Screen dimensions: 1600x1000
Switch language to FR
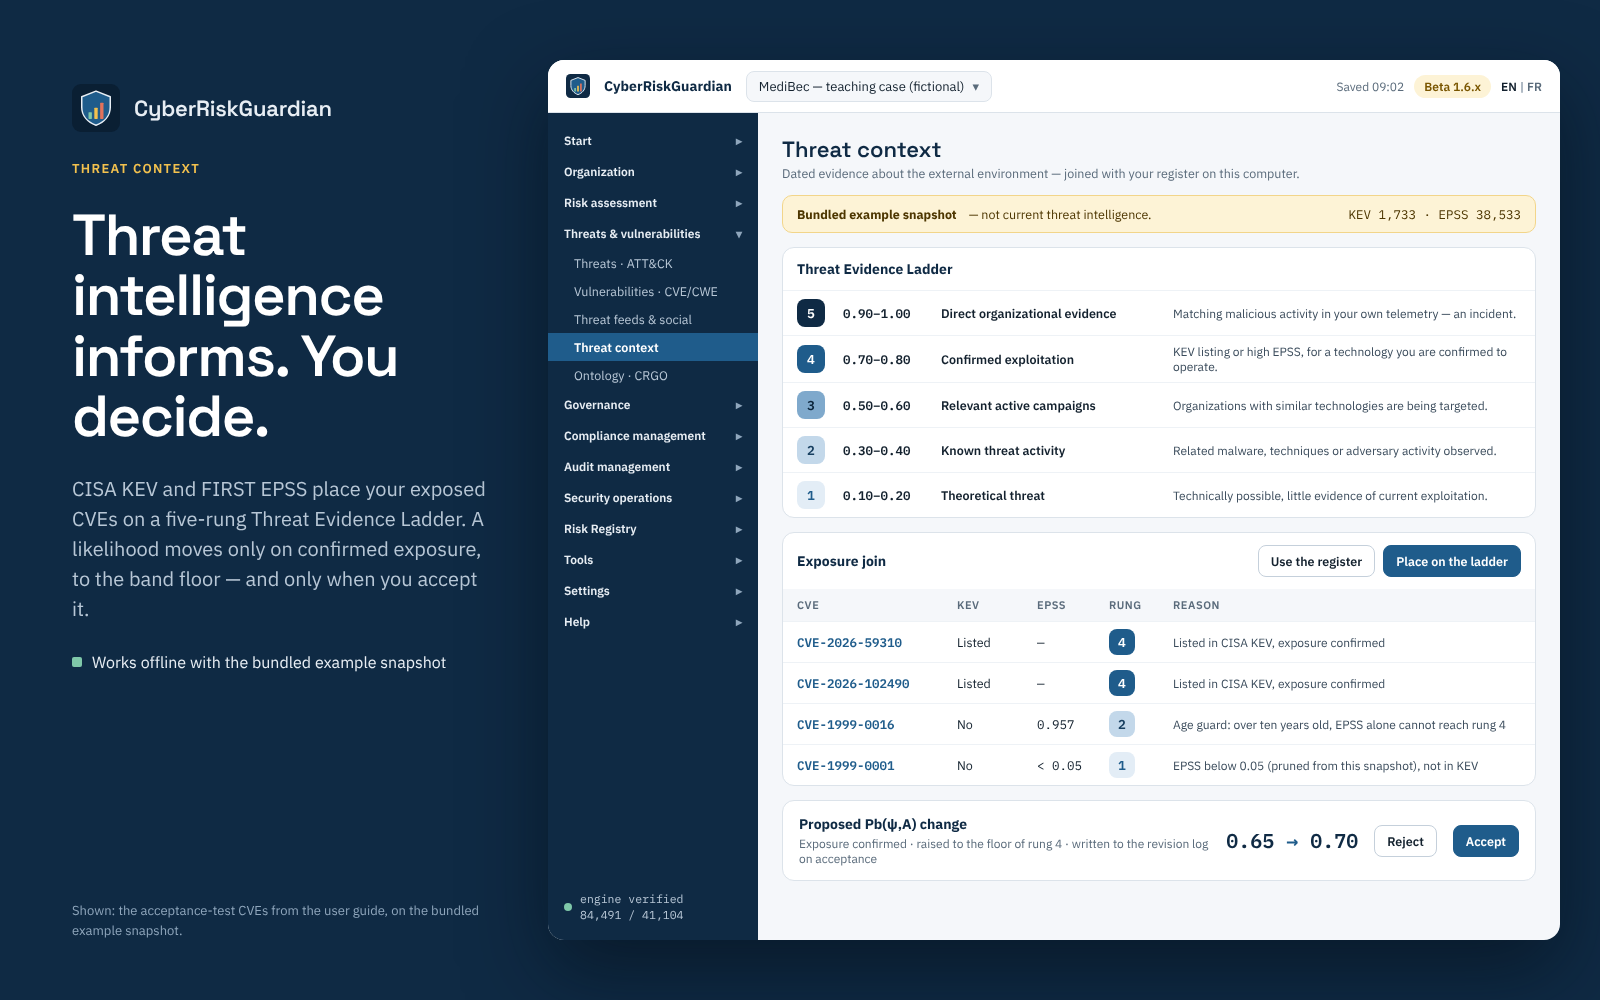click(1534, 87)
